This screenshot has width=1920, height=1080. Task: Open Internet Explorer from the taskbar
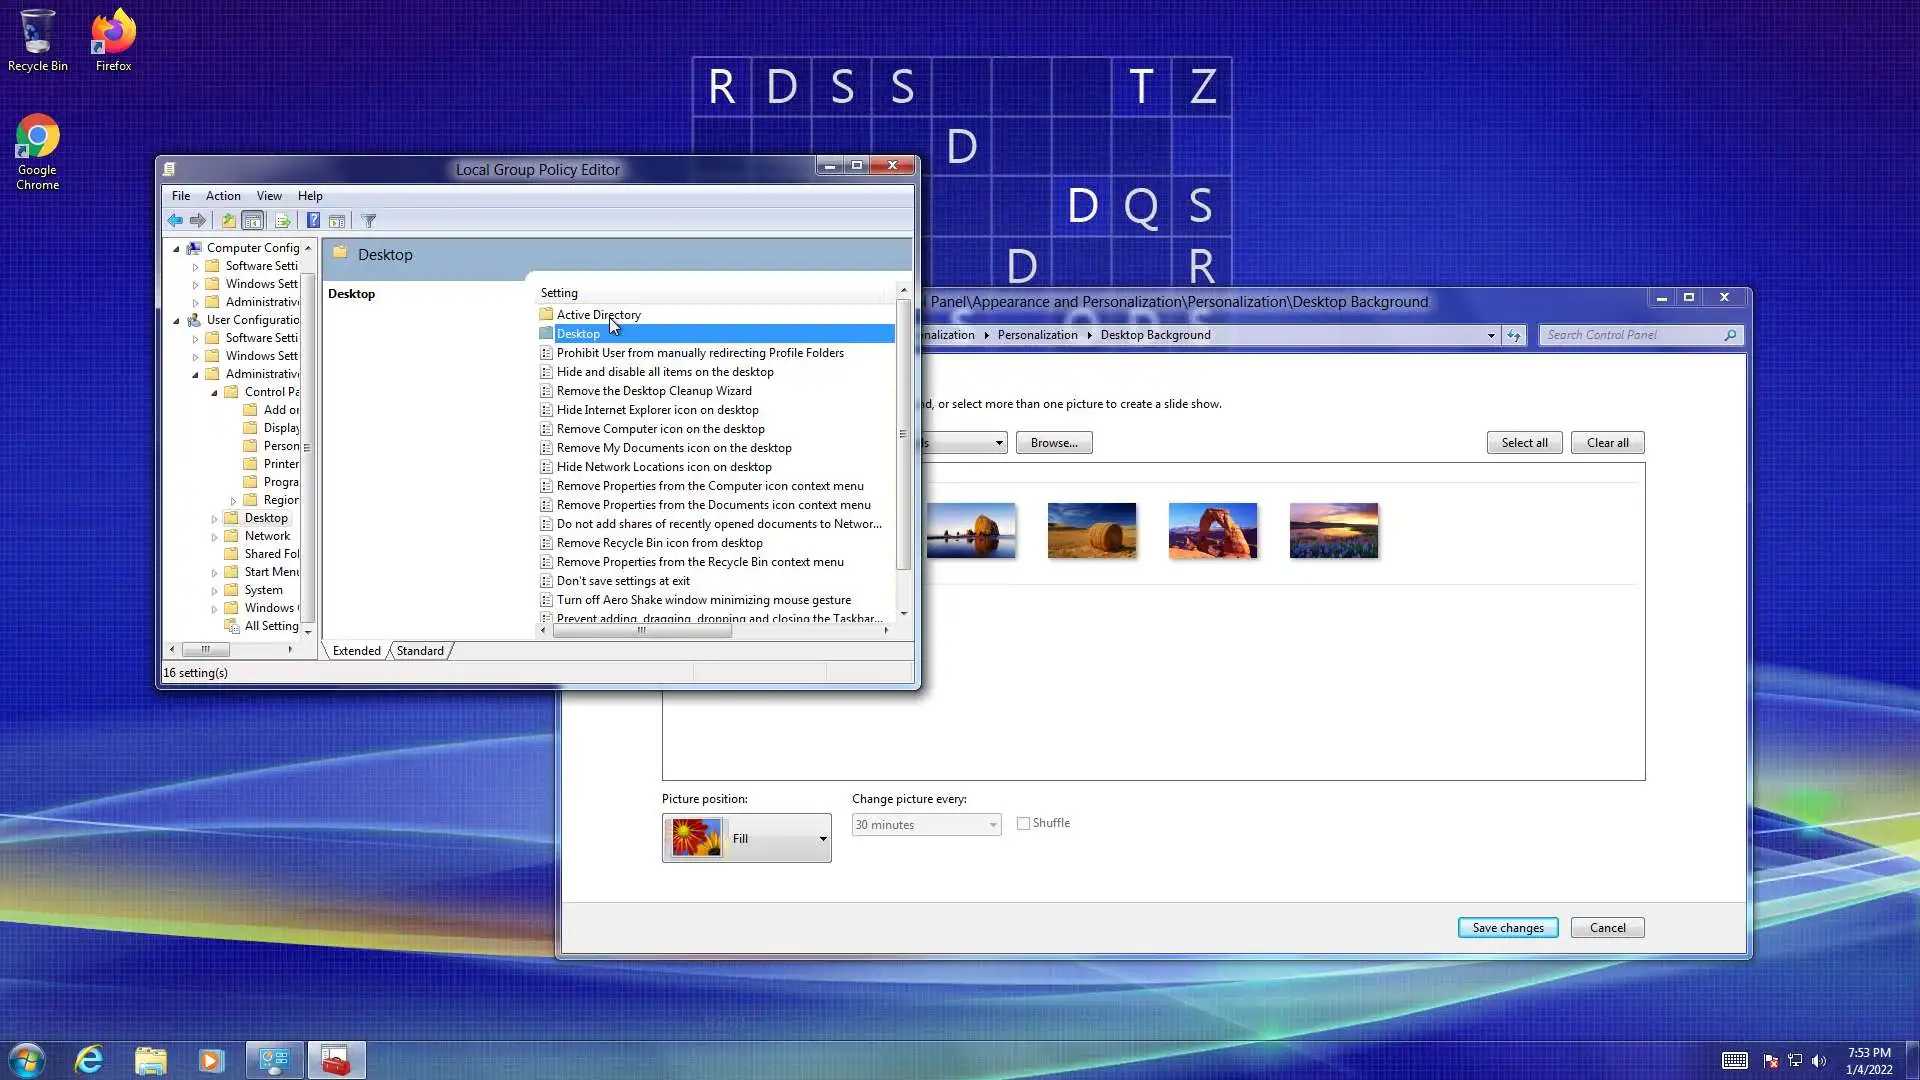[x=89, y=1060]
